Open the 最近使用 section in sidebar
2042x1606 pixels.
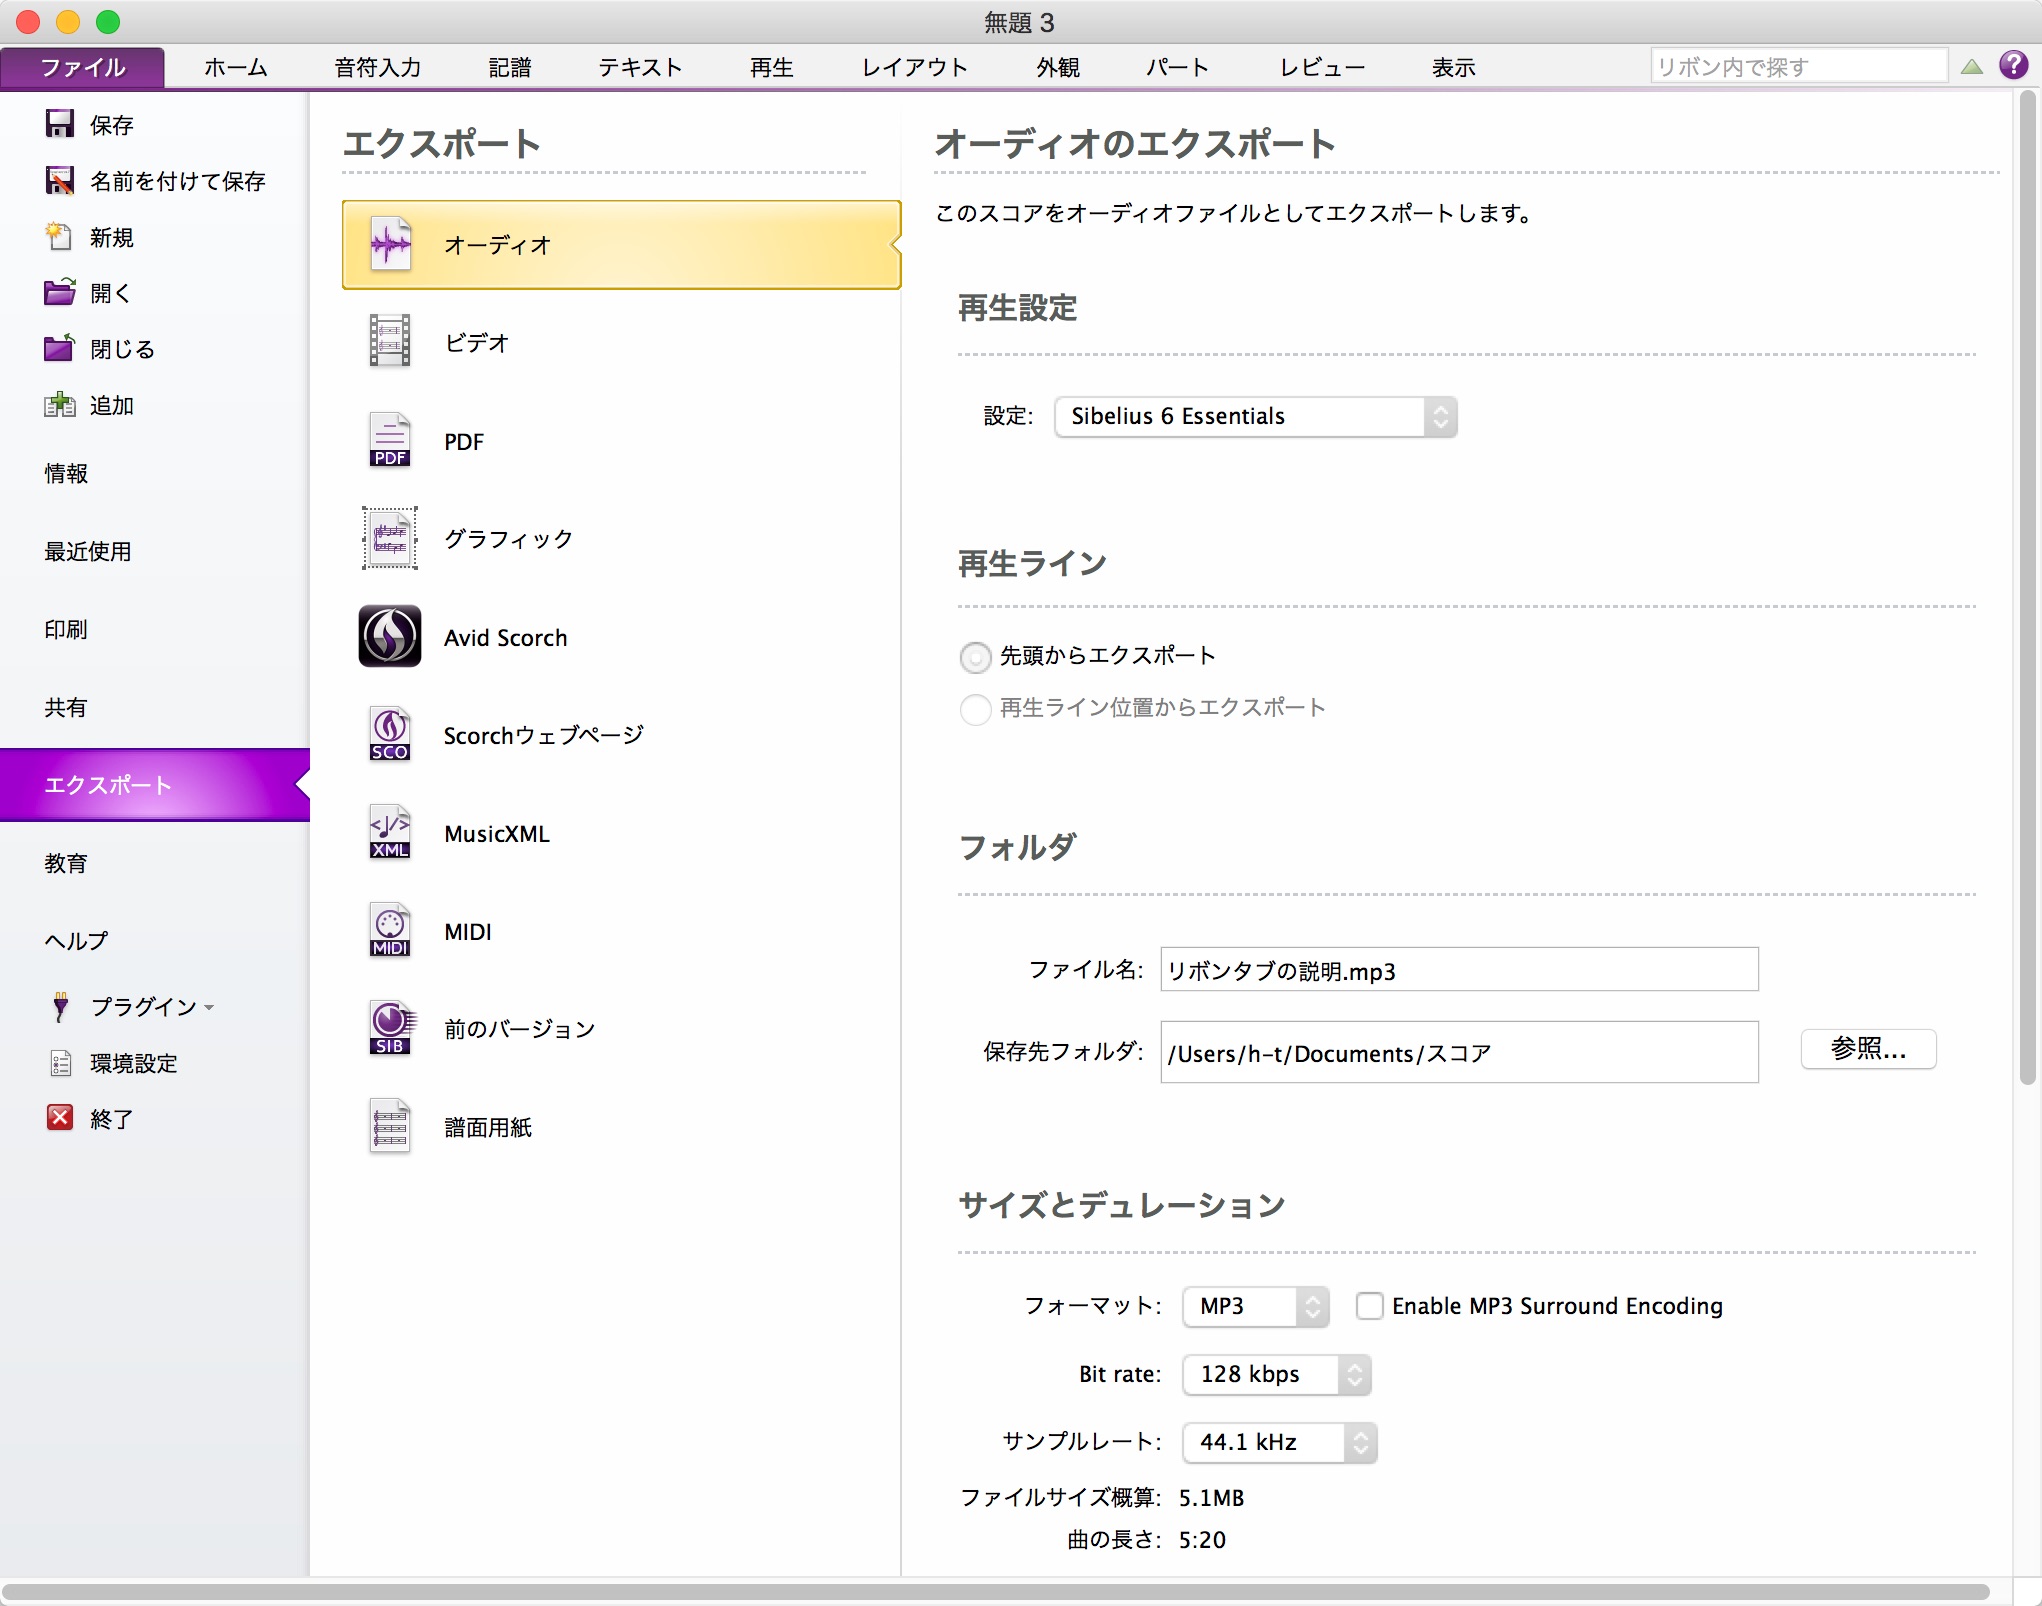(x=88, y=551)
